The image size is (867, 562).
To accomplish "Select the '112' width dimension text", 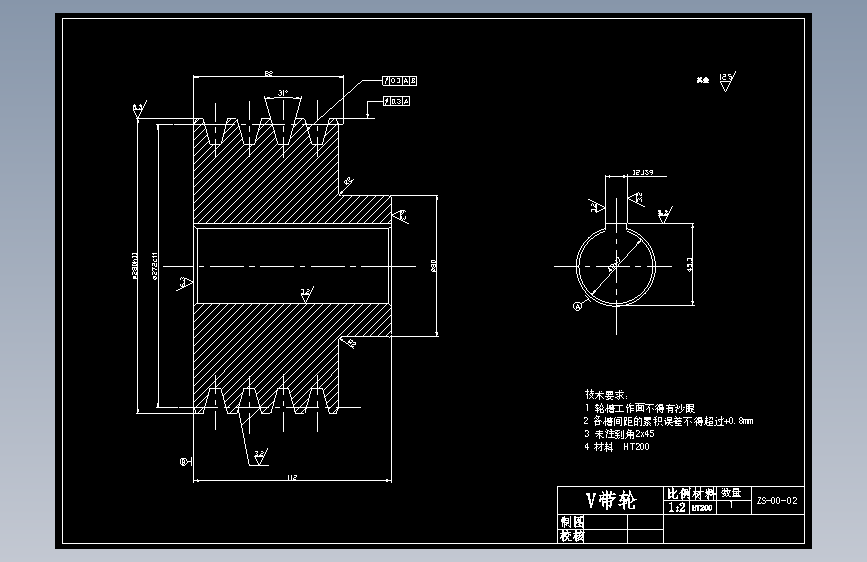I will click(292, 477).
